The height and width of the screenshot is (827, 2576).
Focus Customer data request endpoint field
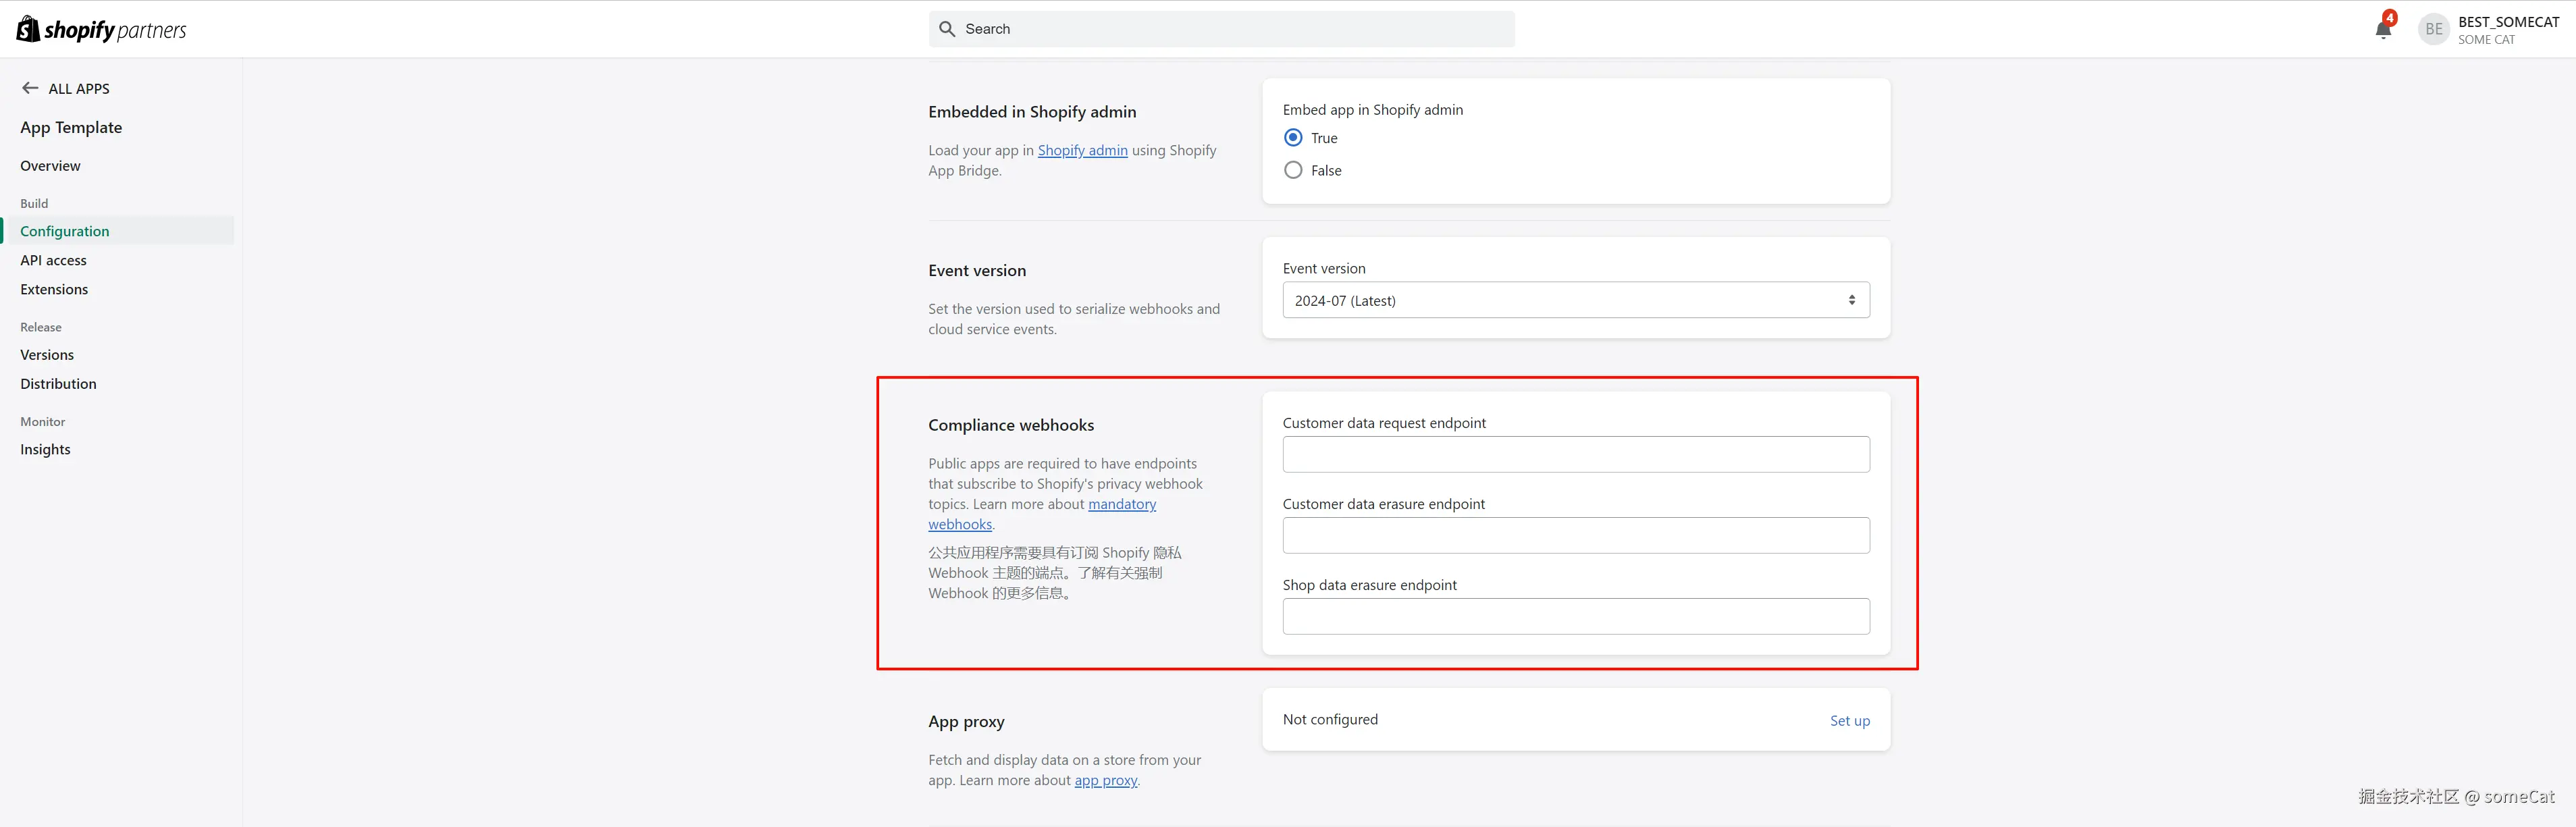1575,454
